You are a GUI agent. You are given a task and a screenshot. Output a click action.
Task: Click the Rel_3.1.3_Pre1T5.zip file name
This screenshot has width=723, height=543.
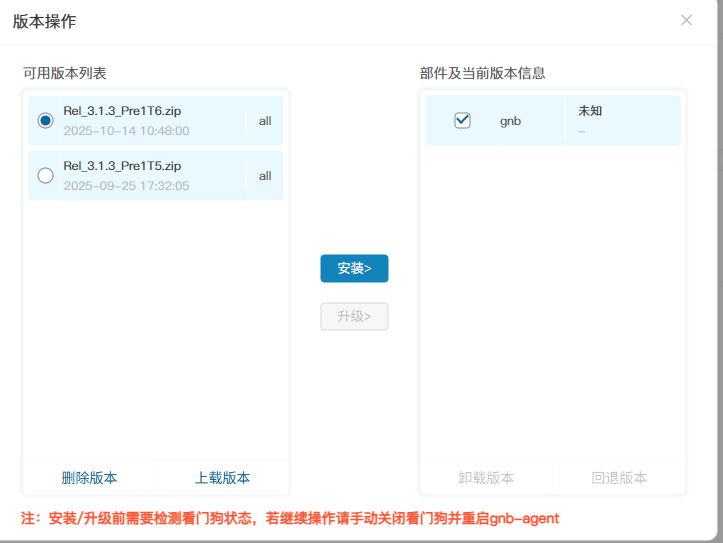click(122, 166)
